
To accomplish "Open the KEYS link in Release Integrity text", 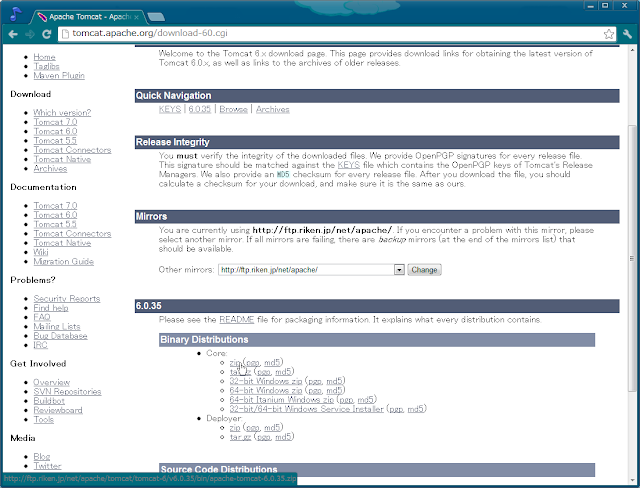I will tap(349, 165).
